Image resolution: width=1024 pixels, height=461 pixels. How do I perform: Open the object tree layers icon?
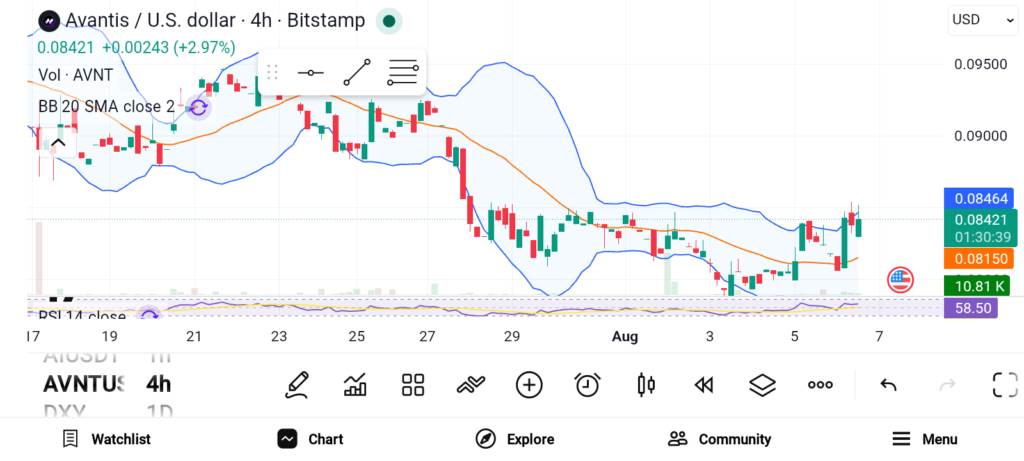(x=762, y=385)
